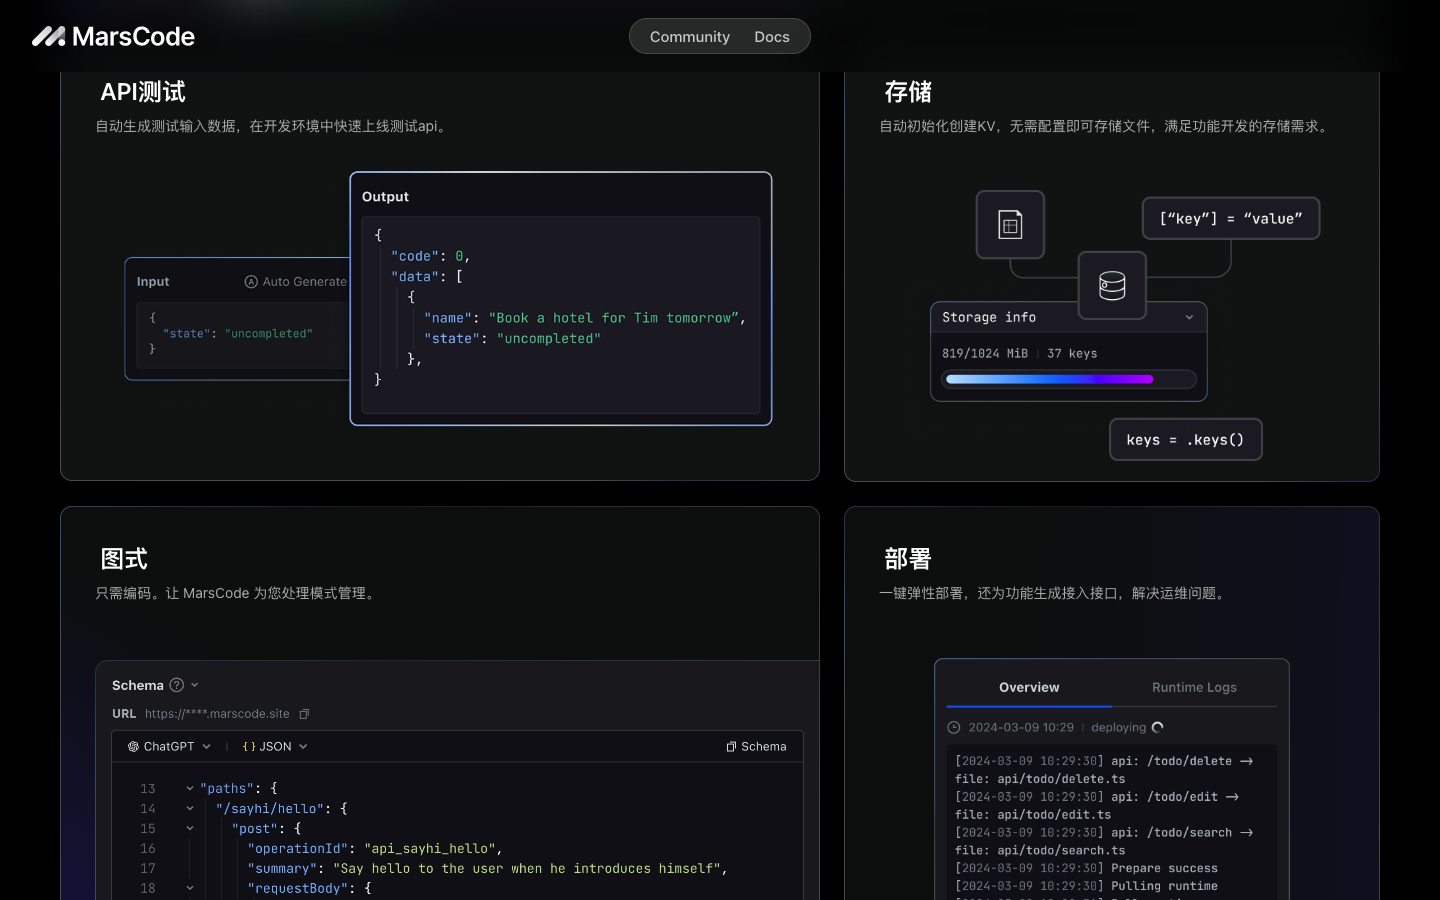Click the deploying spinner indicator

1157,727
